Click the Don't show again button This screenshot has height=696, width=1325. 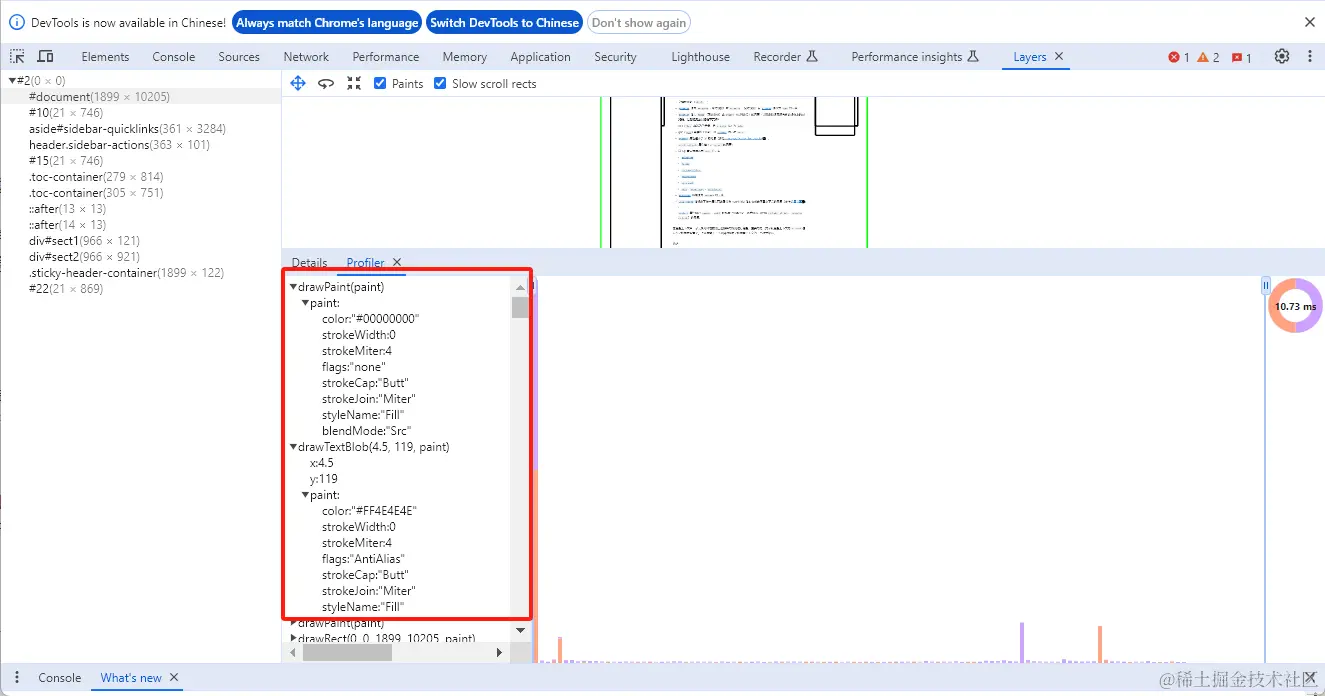point(639,22)
